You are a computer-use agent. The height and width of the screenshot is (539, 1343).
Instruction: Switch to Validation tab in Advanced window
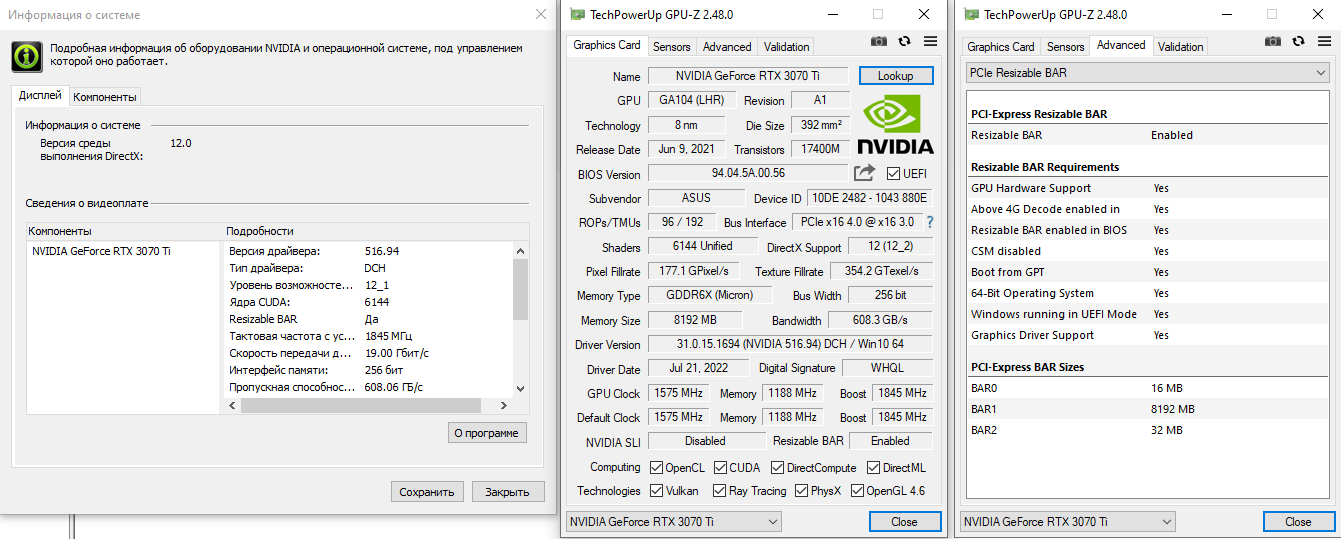1180,47
